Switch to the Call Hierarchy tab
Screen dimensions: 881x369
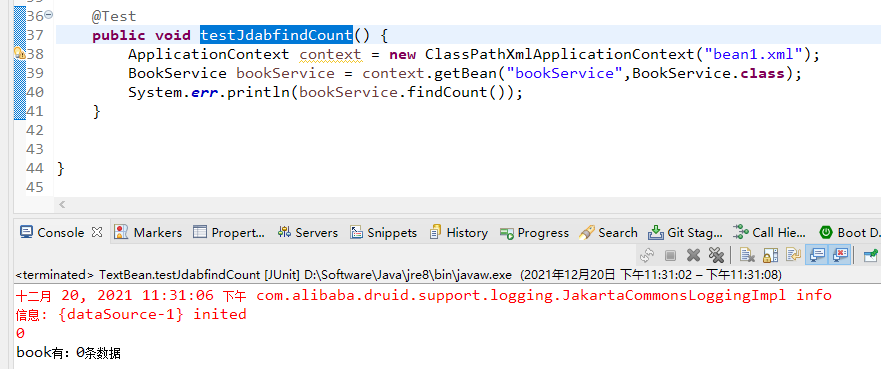[770, 233]
